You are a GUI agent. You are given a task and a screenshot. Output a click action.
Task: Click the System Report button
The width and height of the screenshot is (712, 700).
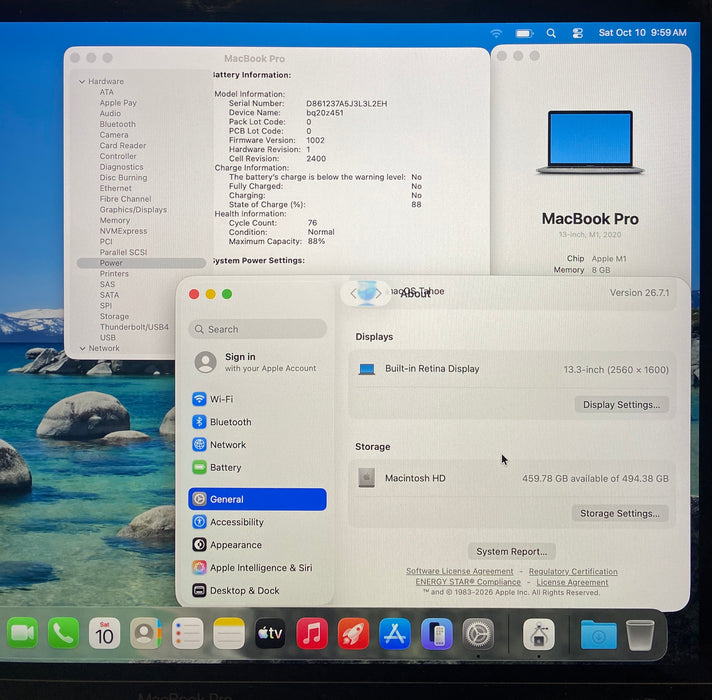pos(512,552)
